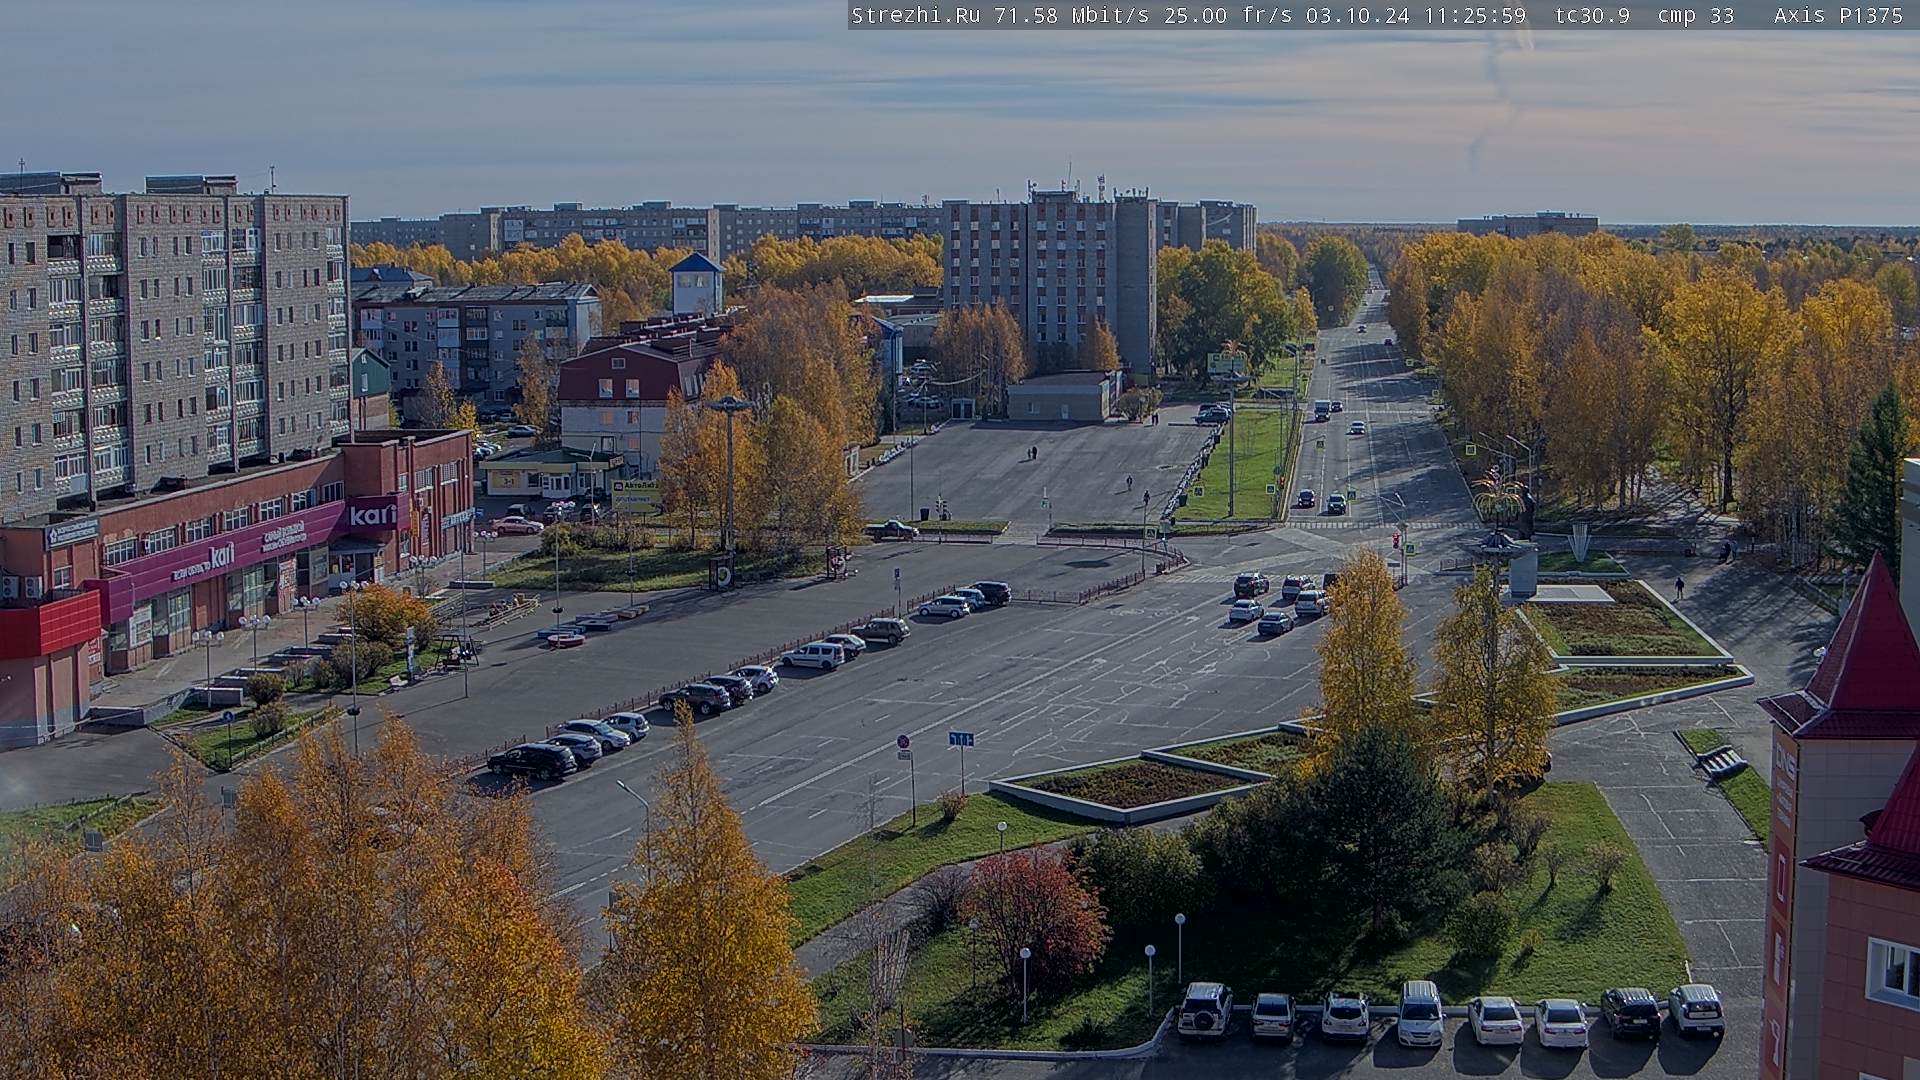
Task: Click the cmp 33 overlay value
Action: [x=1696, y=15]
